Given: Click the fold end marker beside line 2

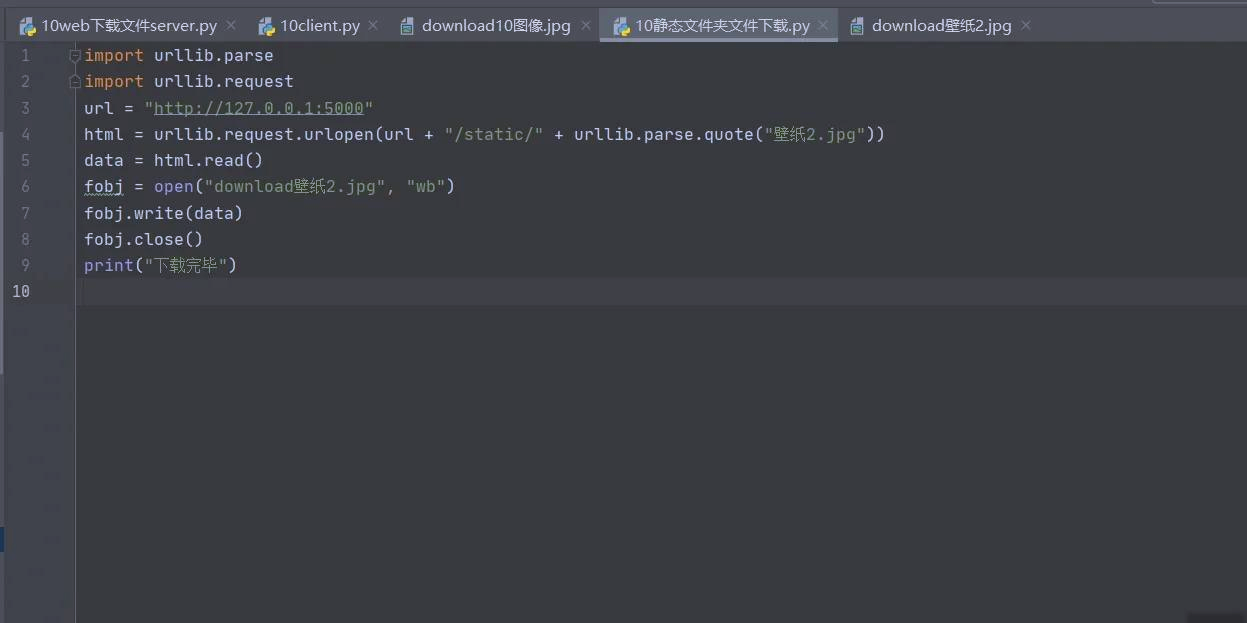Looking at the screenshot, I should tap(75, 82).
